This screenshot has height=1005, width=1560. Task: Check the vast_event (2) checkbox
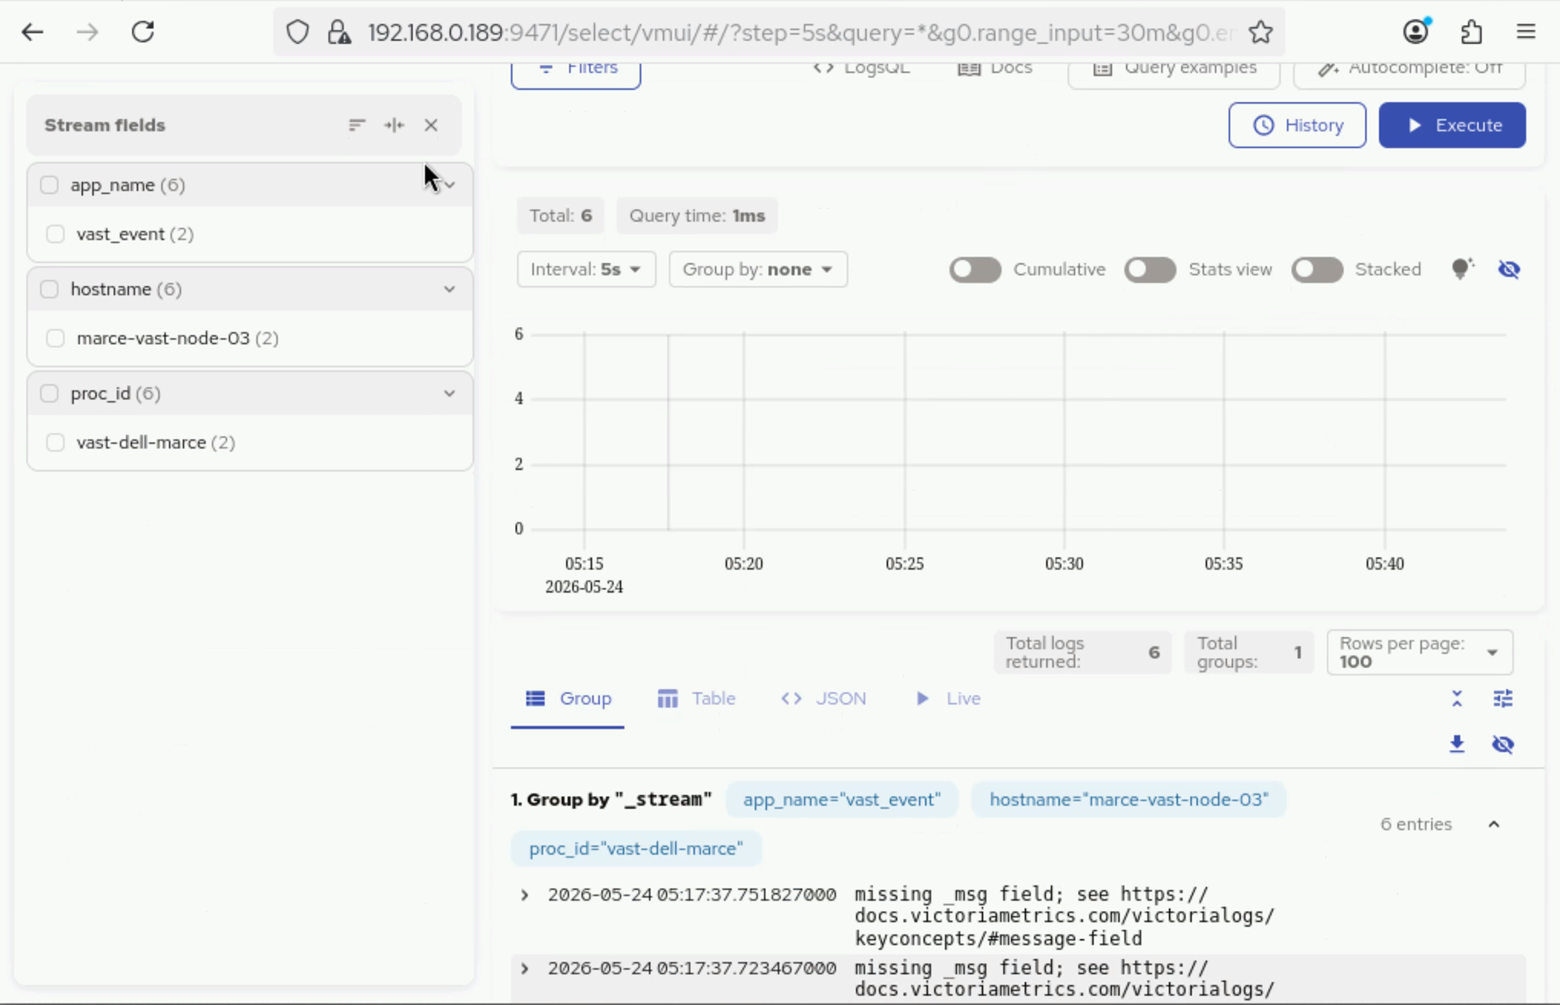click(x=55, y=234)
